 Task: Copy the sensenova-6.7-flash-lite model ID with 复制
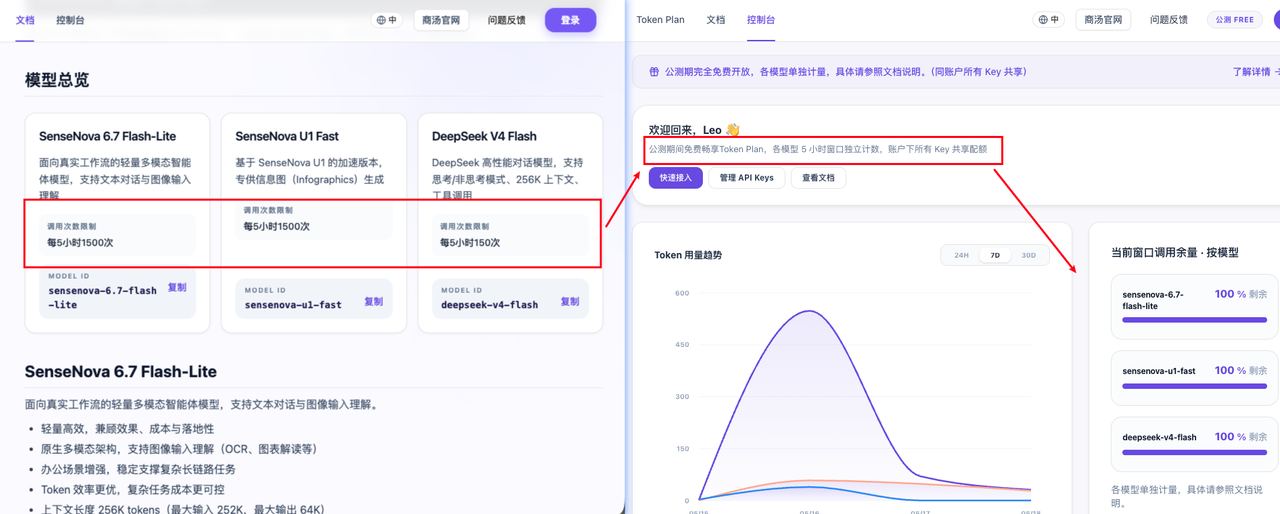(x=177, y=286)
